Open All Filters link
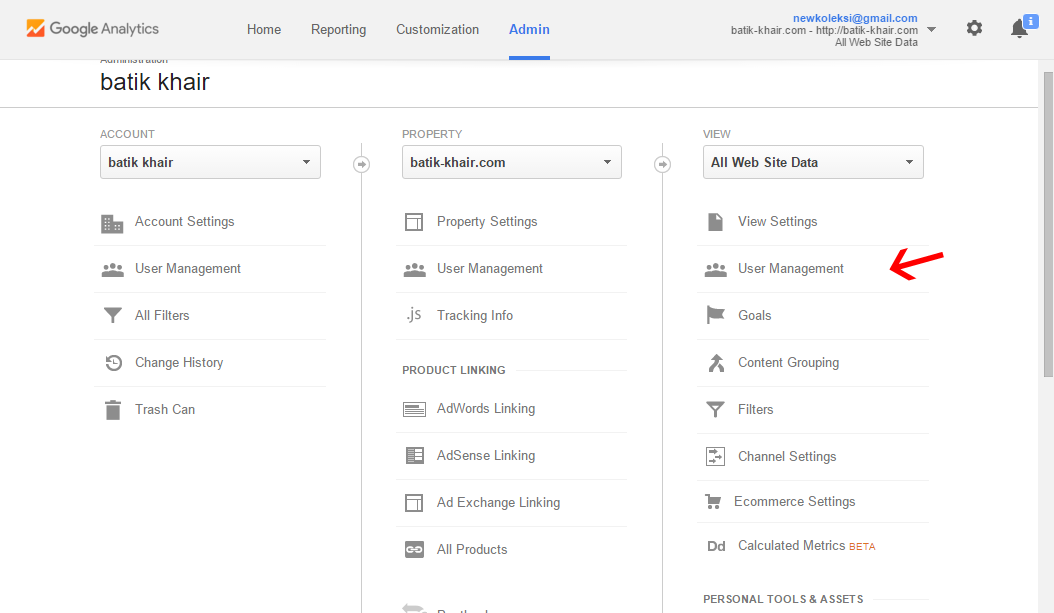The height and width of the screenshot is (613, 1054). tap(162, 315)
